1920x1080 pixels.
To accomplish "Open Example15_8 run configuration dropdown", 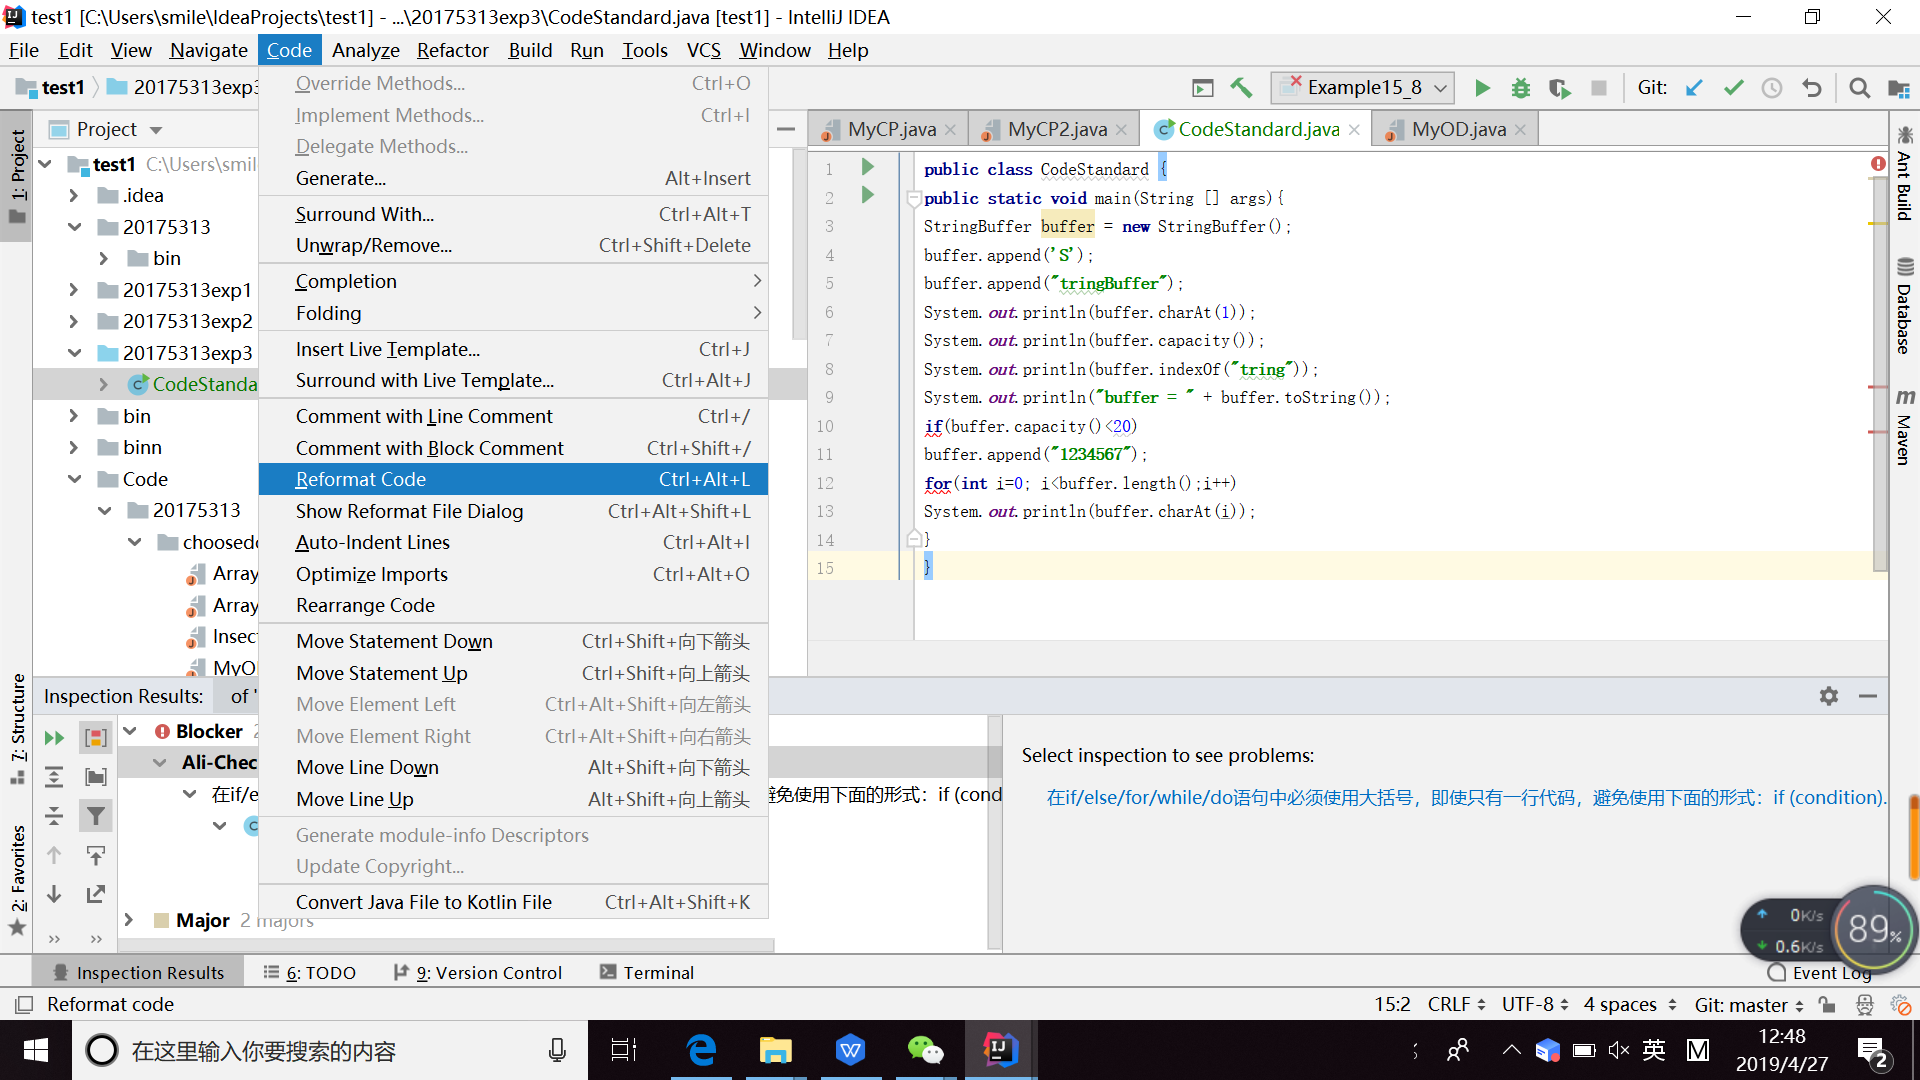I will (x=1362, y=88).
